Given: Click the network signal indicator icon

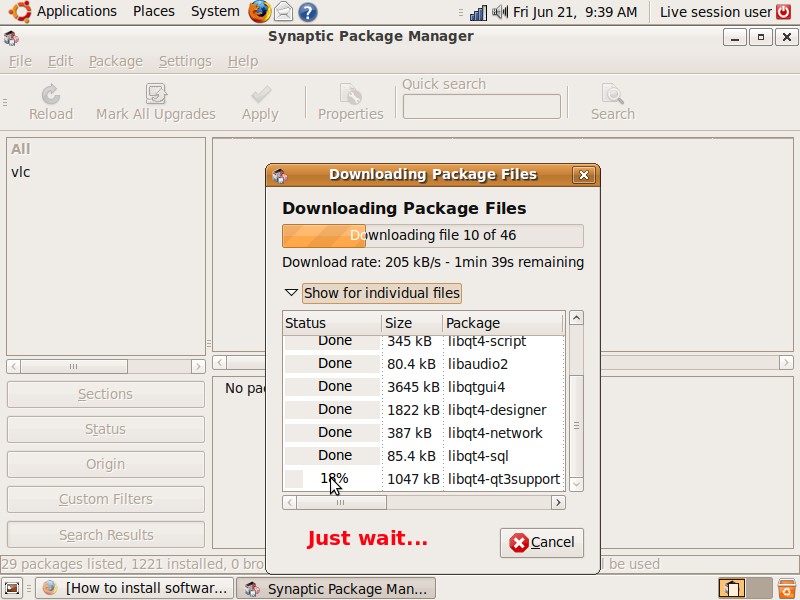Looking at the screenshot, I should (478, 12).
